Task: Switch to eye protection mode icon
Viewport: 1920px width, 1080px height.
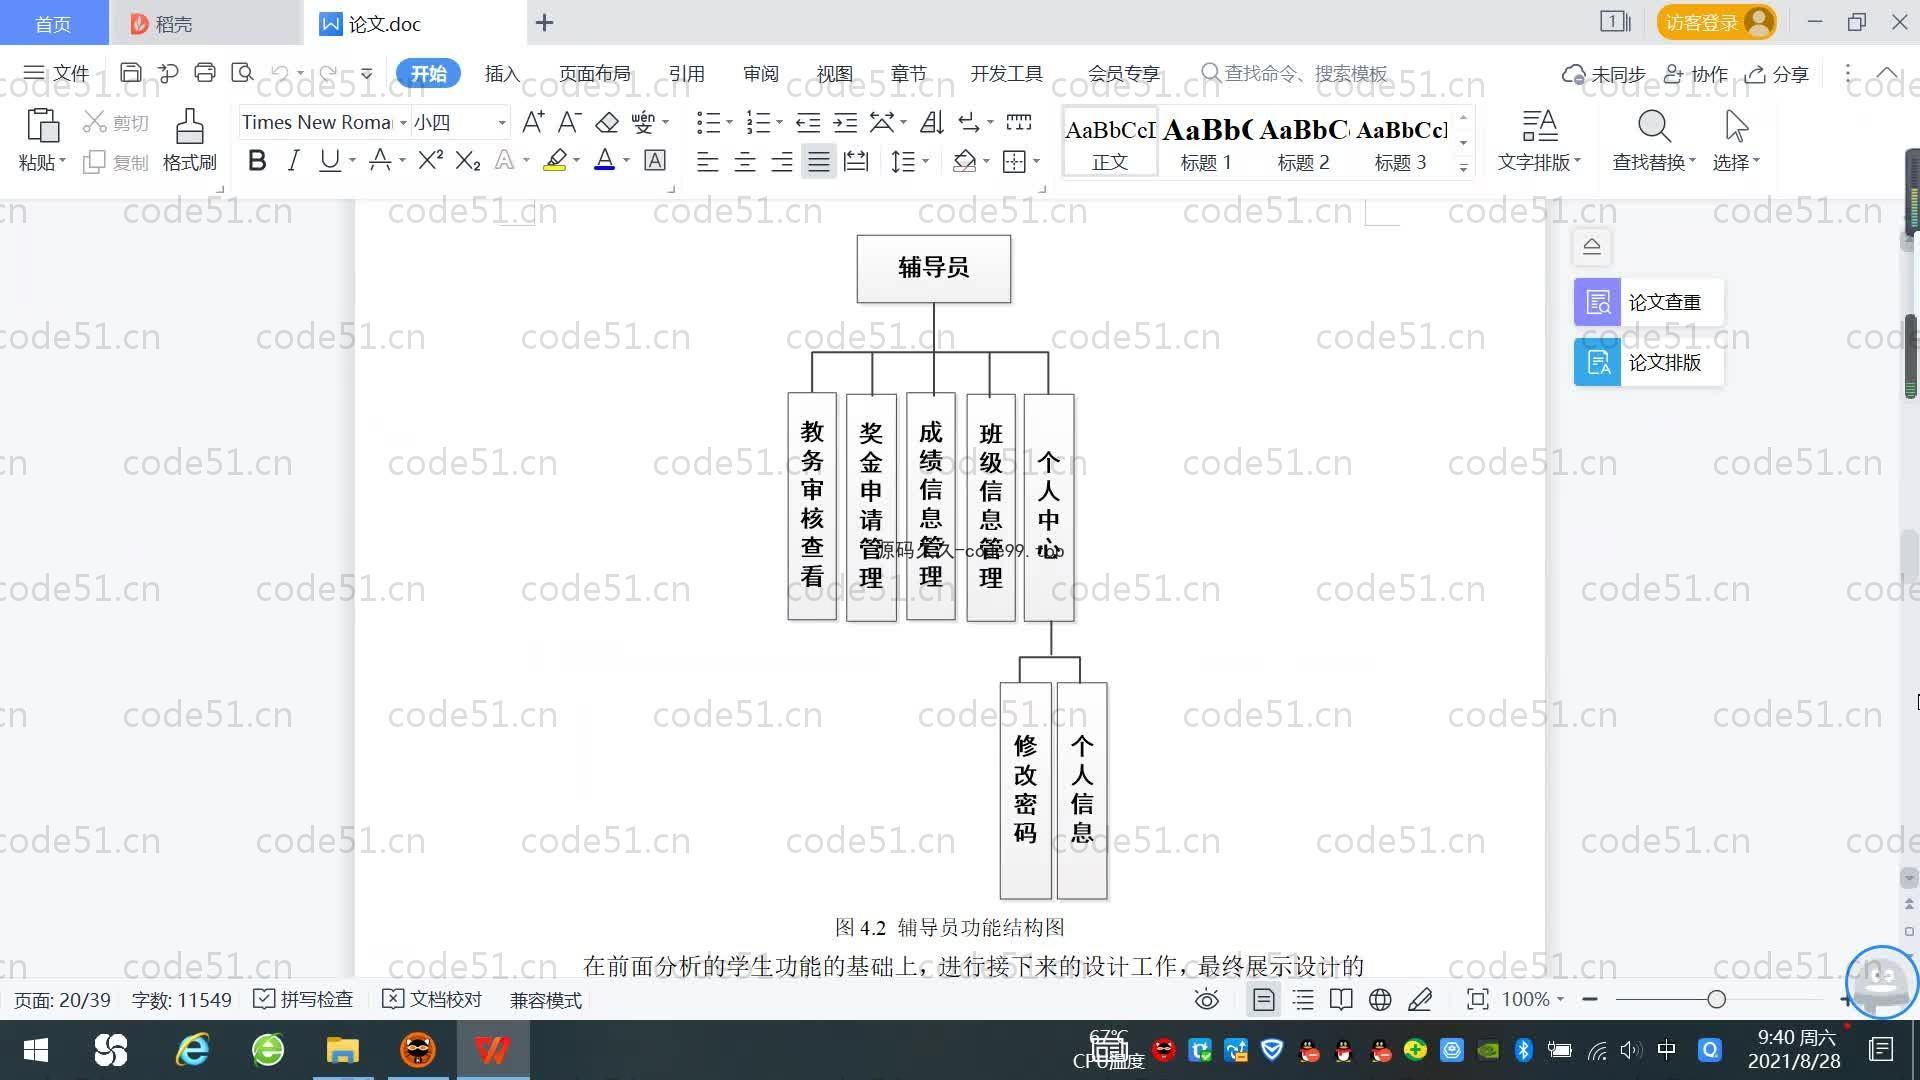Action: point(1207,999)
